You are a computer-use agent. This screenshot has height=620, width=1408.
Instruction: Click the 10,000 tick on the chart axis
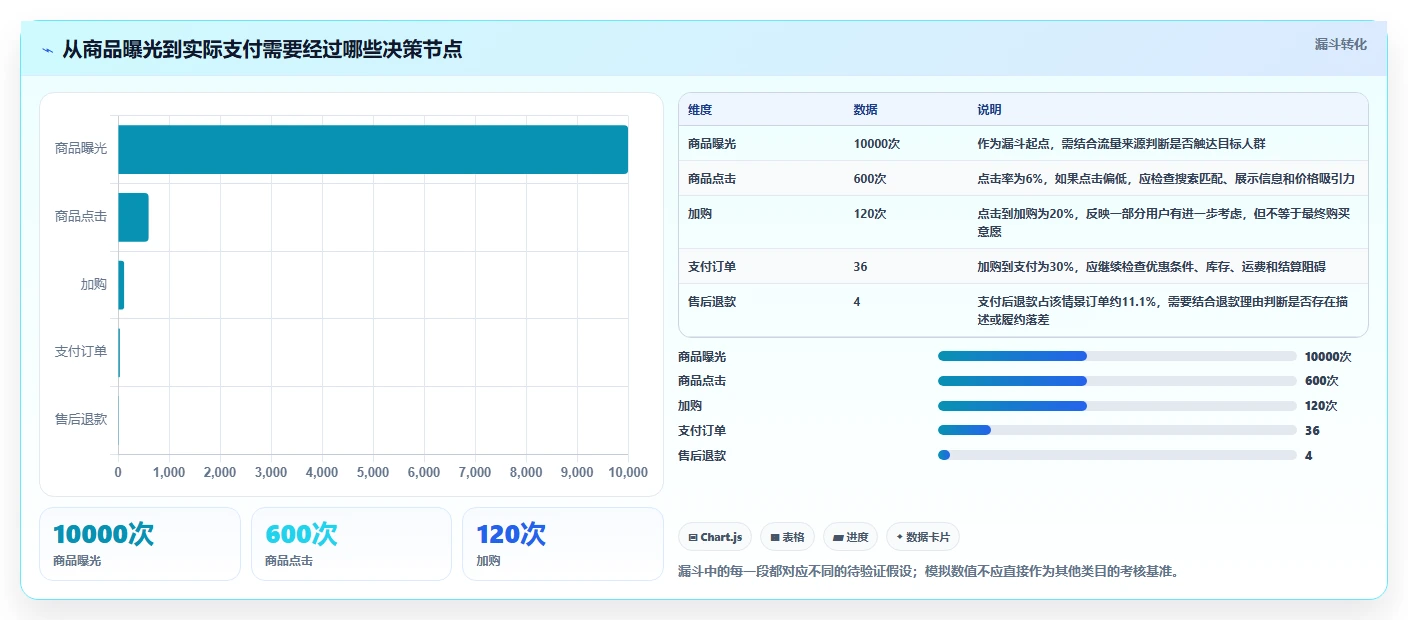(x=628, y=473)
